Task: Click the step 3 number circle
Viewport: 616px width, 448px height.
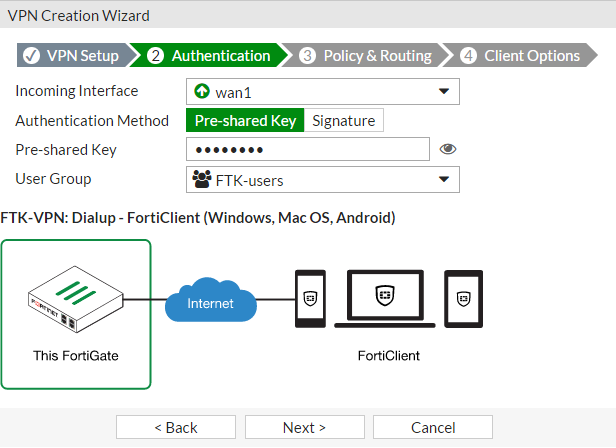Action: (307, 55)
